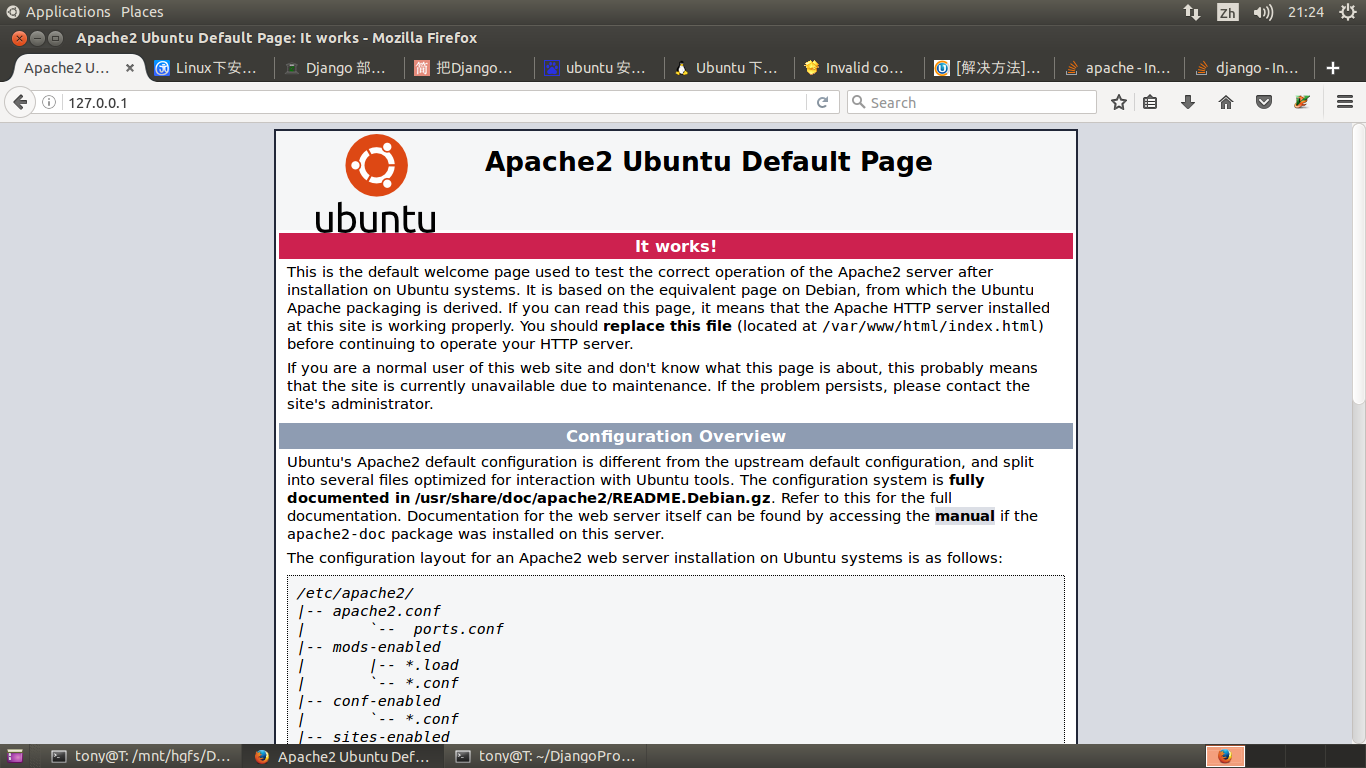
Task: Switch to the "把Django…" tab
Action: (x=467, y=68)
